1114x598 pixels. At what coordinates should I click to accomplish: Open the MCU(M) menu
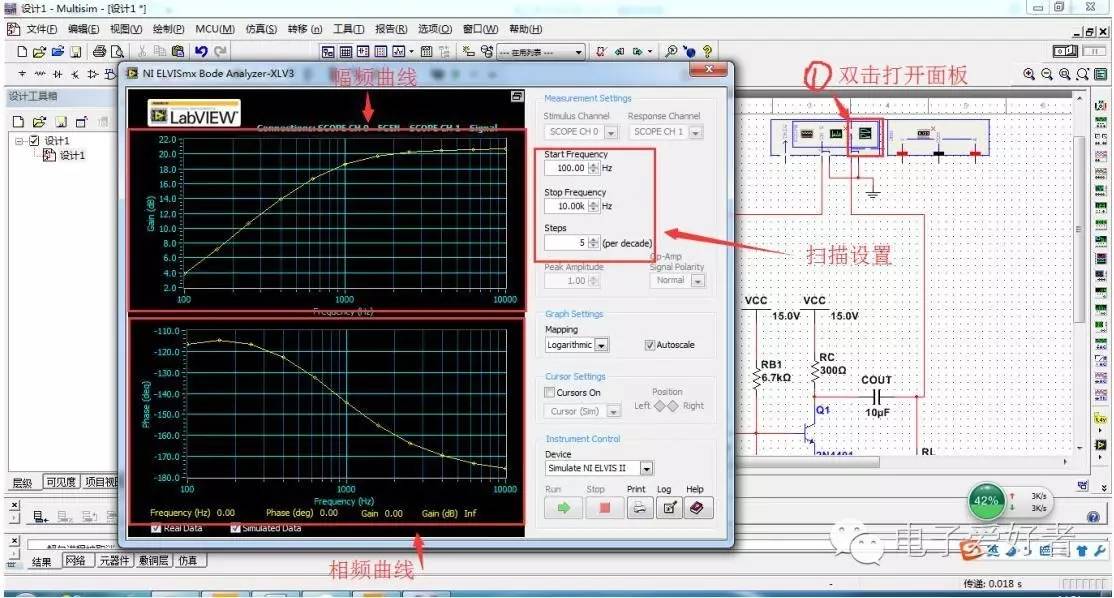(215, 29)
